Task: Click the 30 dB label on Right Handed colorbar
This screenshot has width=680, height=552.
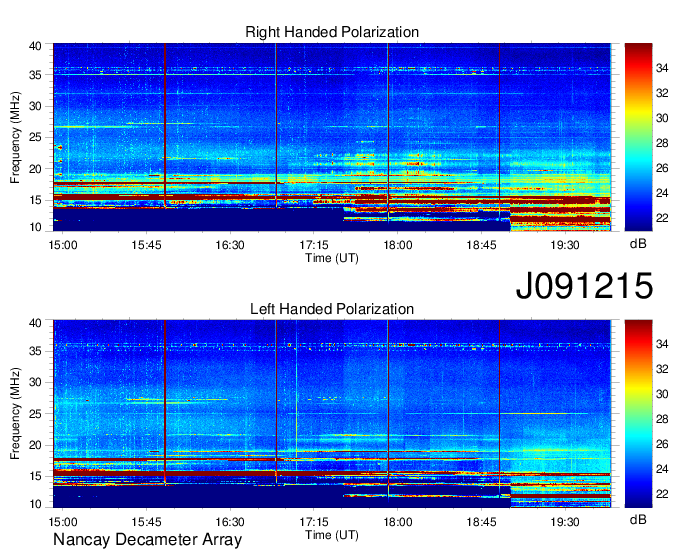Action: click(662, 118)
